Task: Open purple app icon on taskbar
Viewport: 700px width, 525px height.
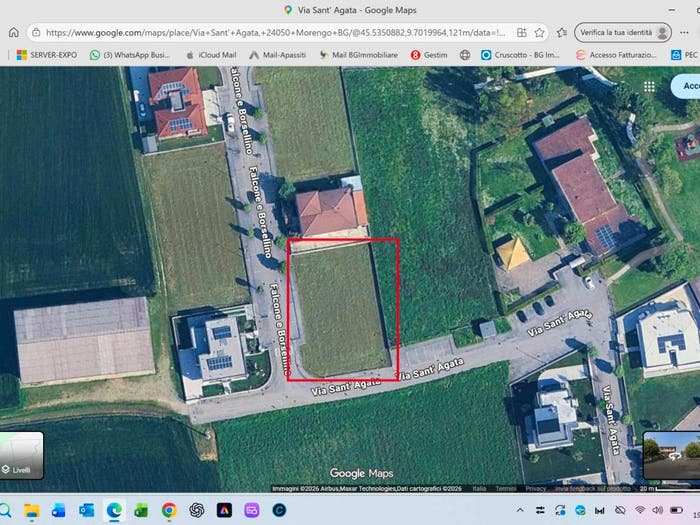Action: pos(252,510)
